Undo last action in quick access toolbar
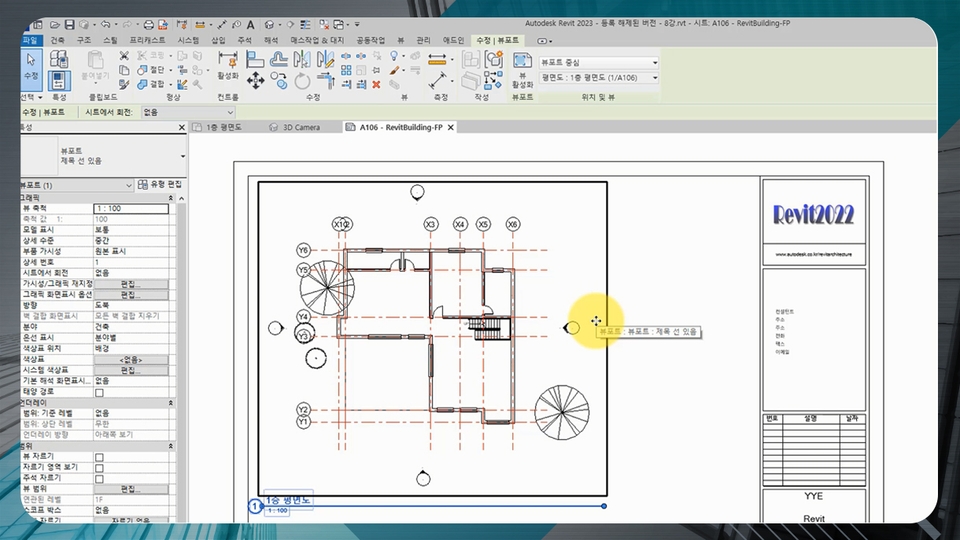960x540 pixels. click(x=105, y=24)
